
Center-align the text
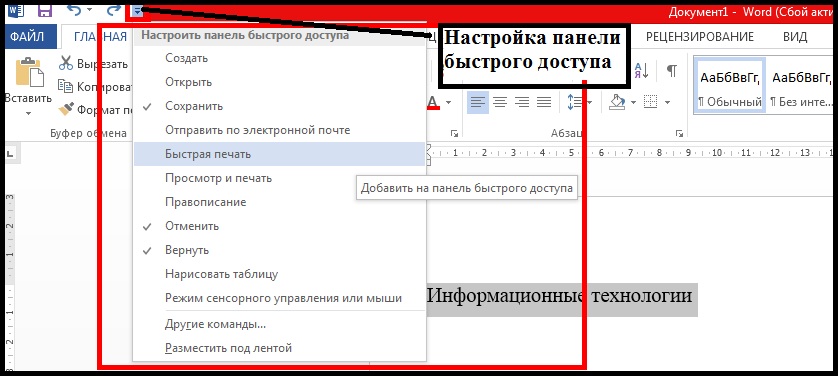[500, 102]
